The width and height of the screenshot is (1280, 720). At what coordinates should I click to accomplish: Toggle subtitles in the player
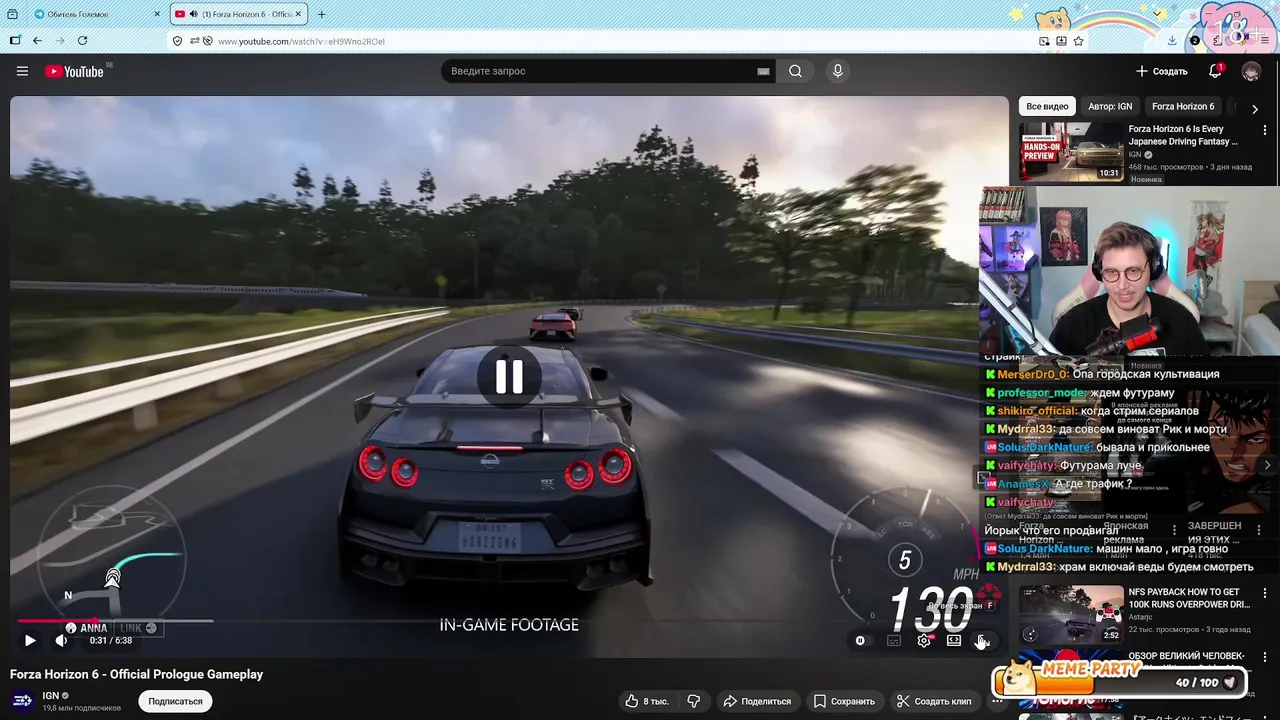(894, 640)
